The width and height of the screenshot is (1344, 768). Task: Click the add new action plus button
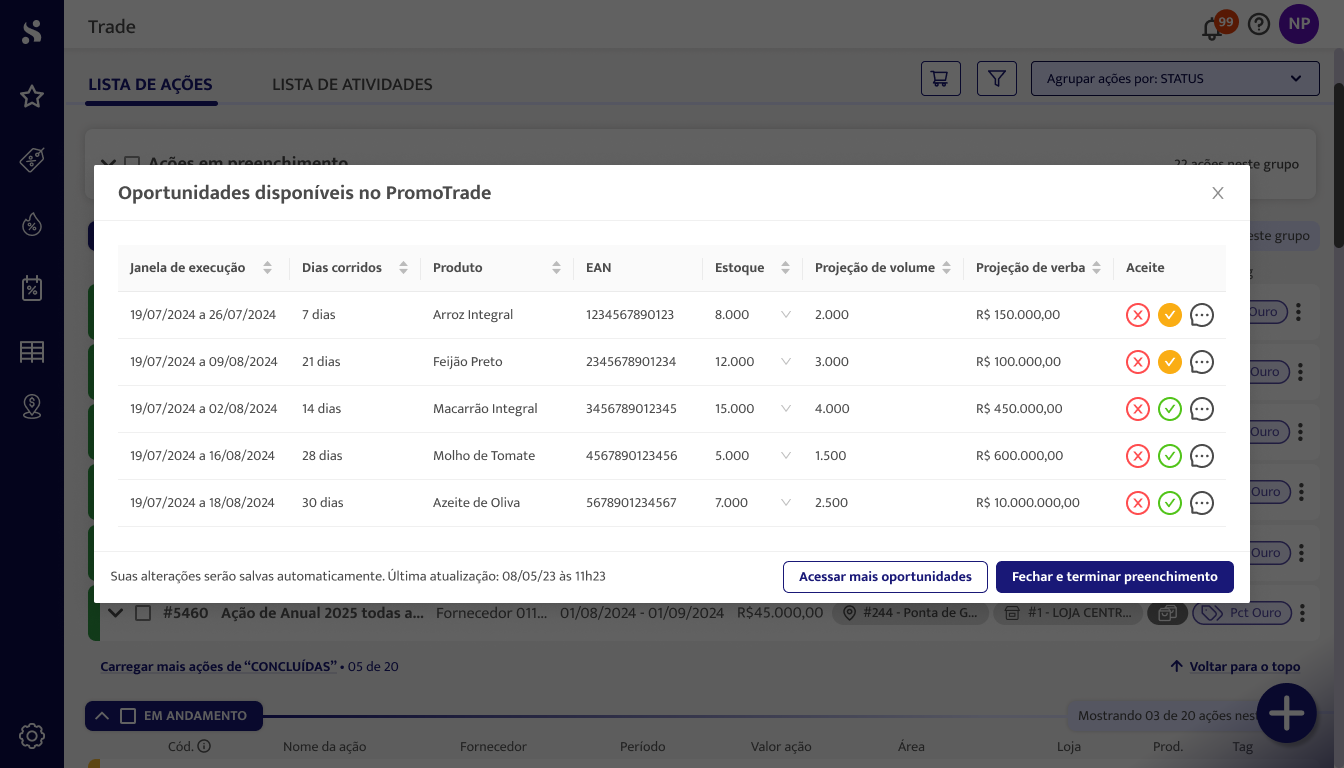(x=1286, y=714)
